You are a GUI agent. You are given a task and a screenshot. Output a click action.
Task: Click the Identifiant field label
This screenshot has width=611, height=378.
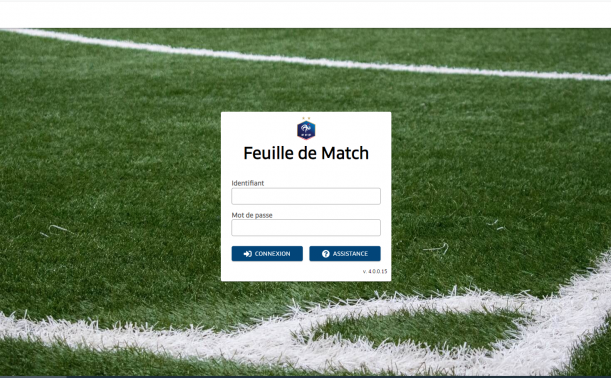coord(248,183)
